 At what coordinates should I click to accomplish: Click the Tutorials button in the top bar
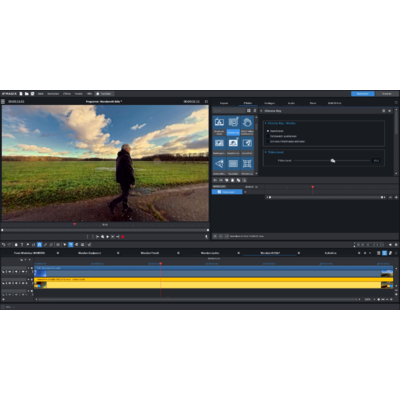pos(104,94)
